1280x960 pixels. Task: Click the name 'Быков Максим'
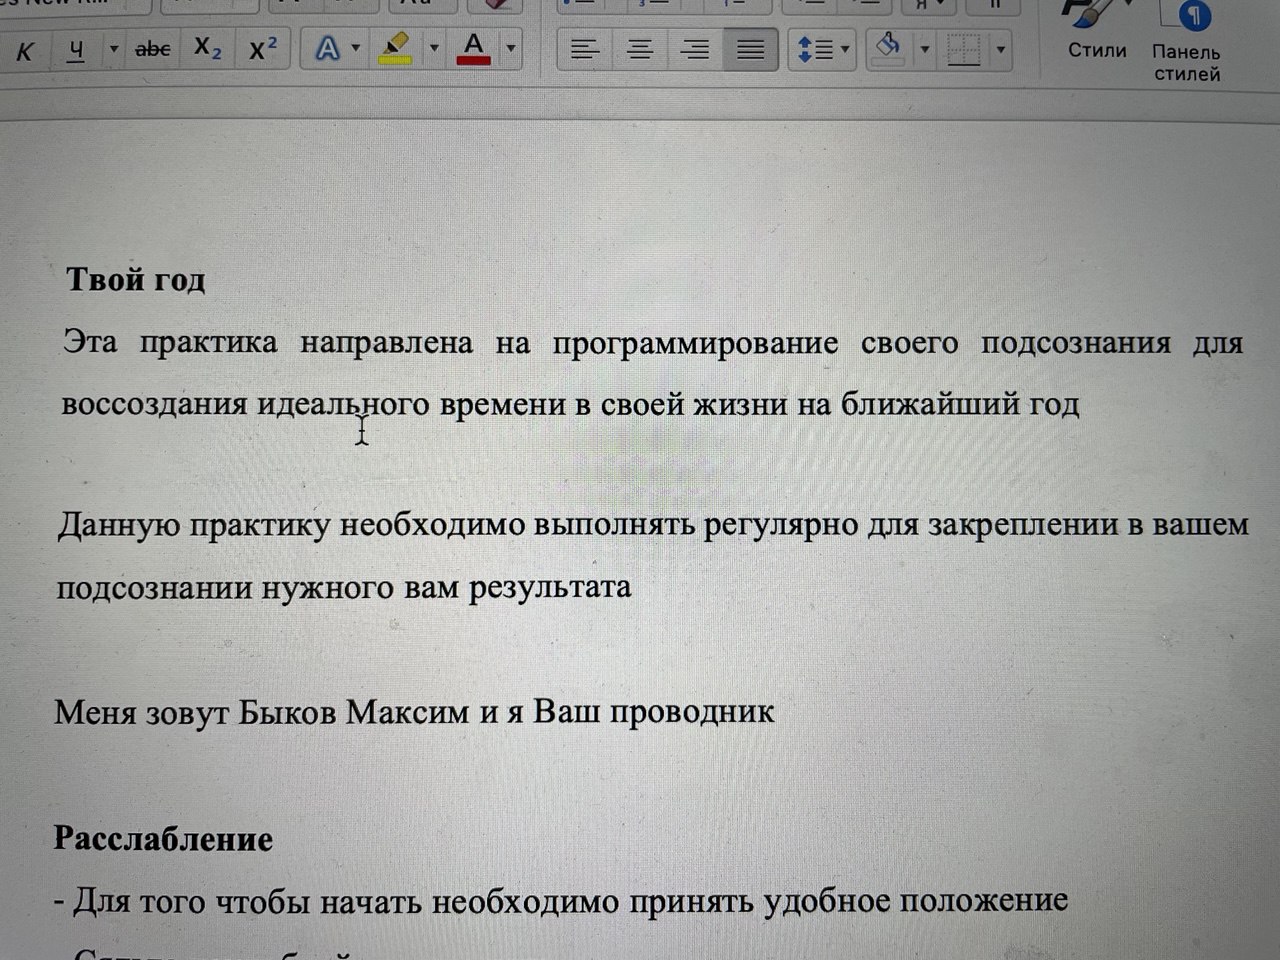coord(354,712)
